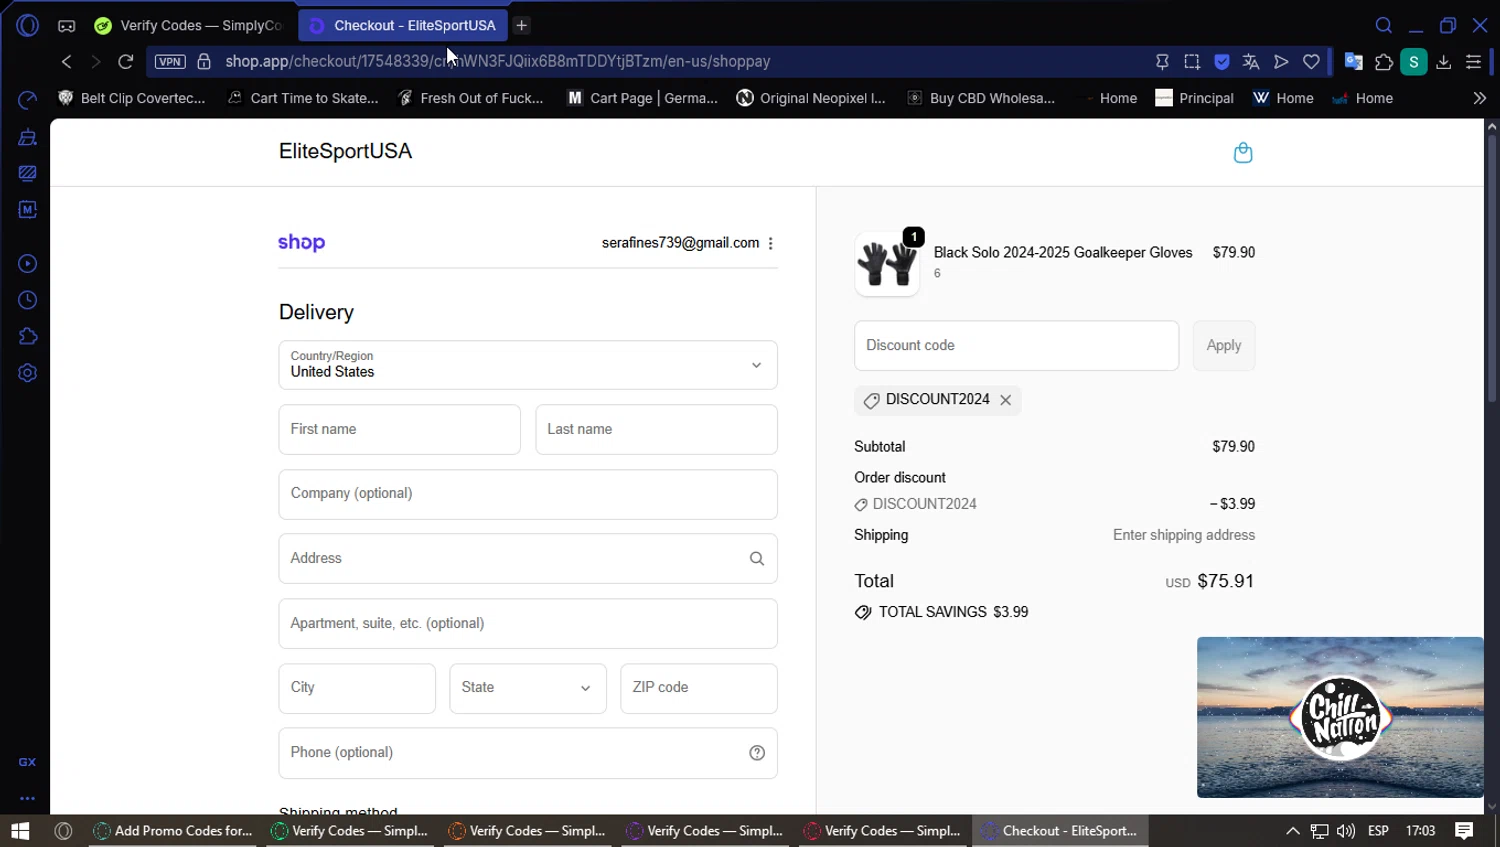This screenshot has height=847, width=1500.
Task: Open account options next to email
Action: (x=770, y=243)
